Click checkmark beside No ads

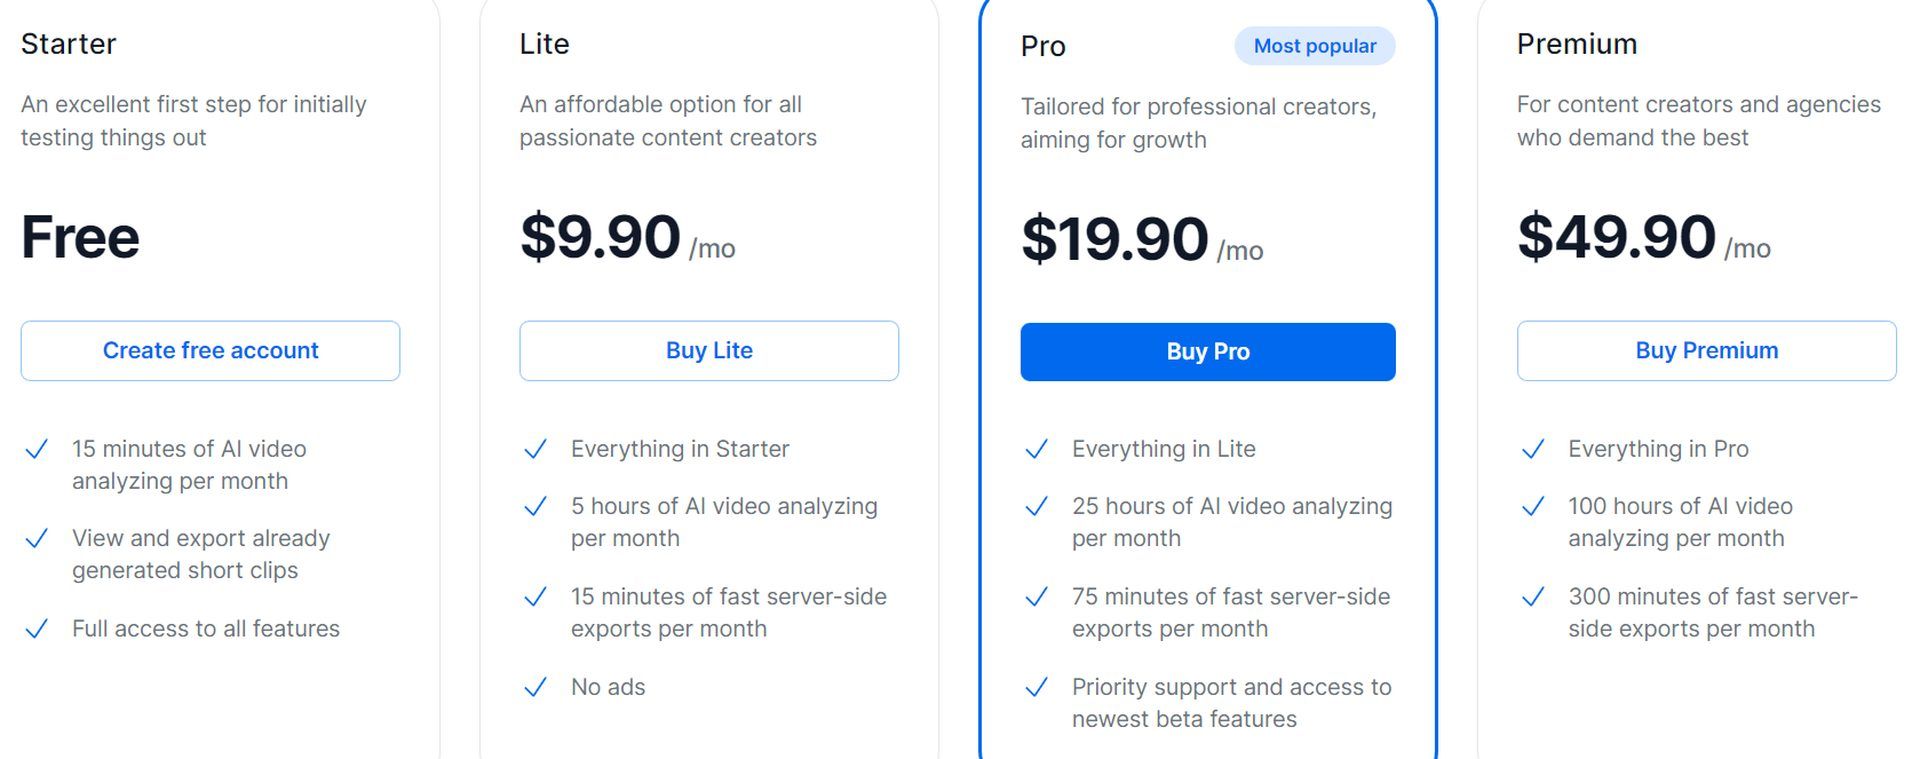click(535, 687)
